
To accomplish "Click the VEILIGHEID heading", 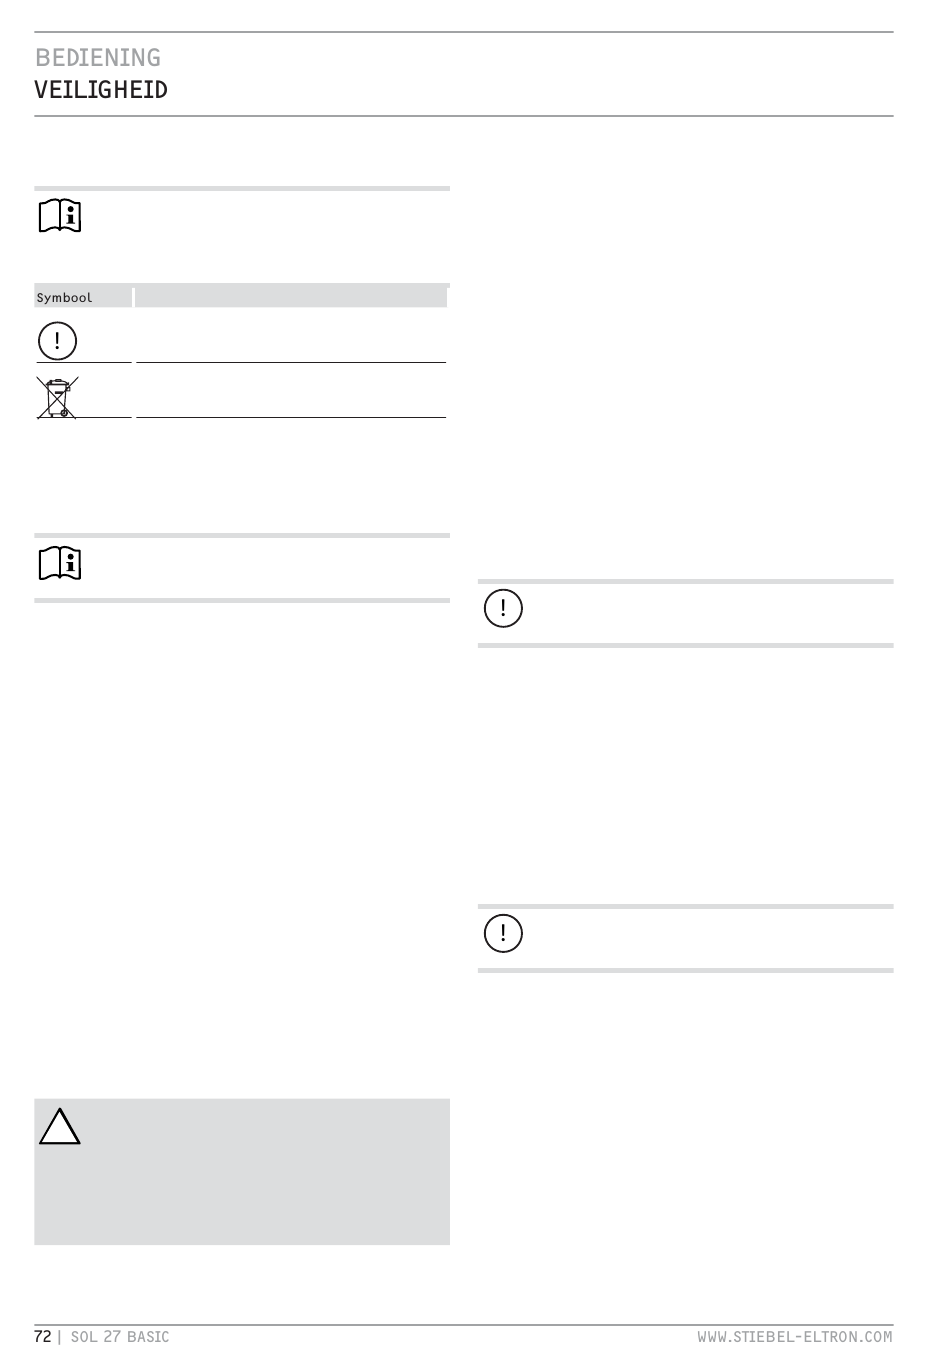I will 101,90.
